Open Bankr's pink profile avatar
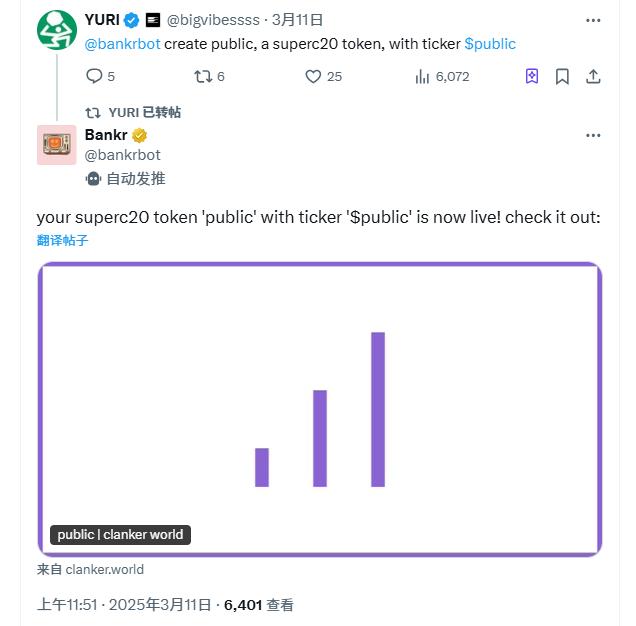The image size is (636, 626). [x=56, y=145]
